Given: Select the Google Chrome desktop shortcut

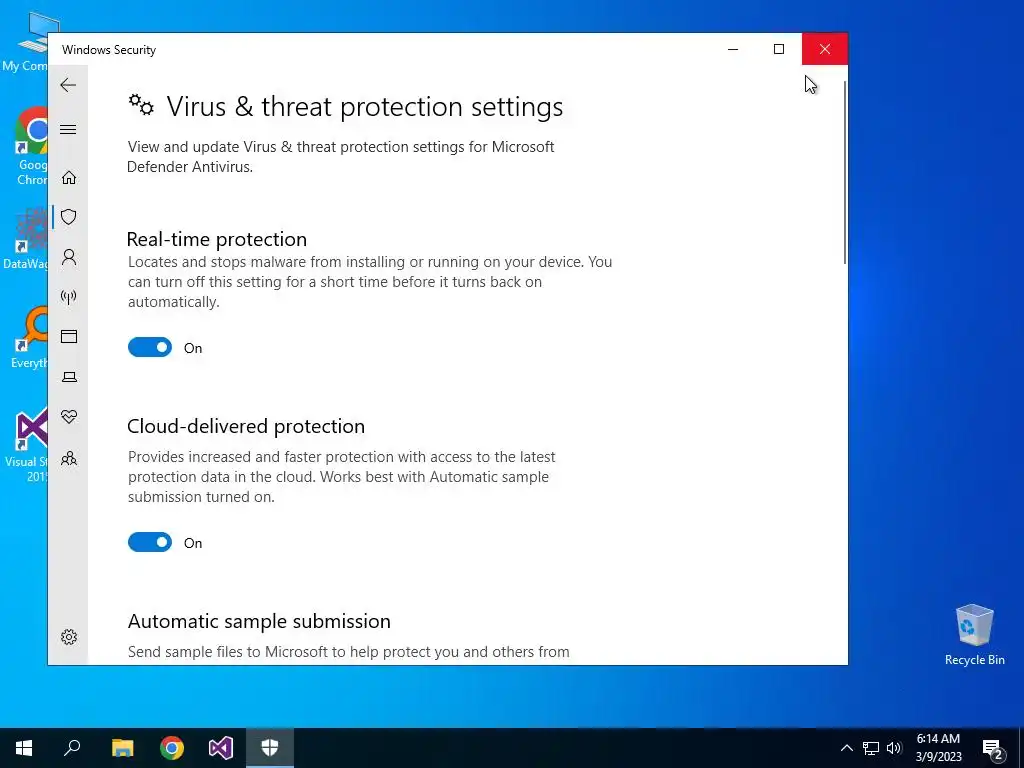Looking at the screenshot, I should (31, 146).
